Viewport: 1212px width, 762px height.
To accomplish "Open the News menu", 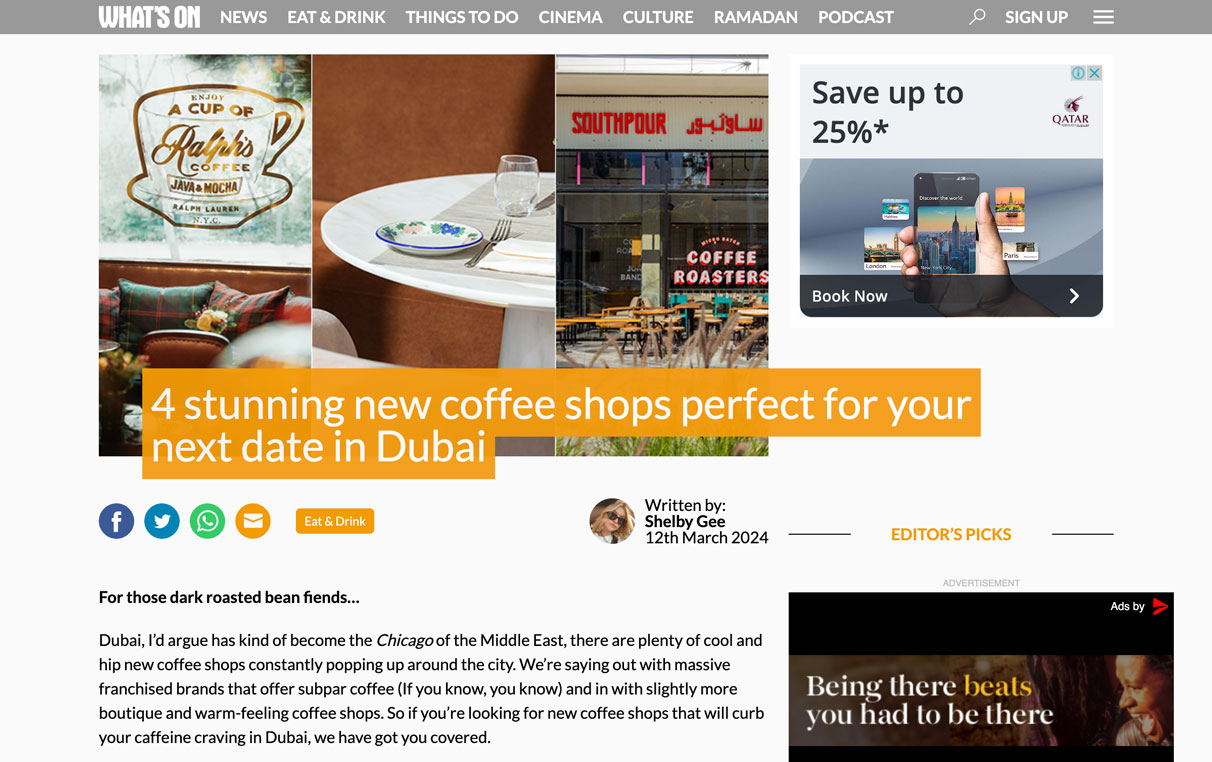I will pos(243,17).
